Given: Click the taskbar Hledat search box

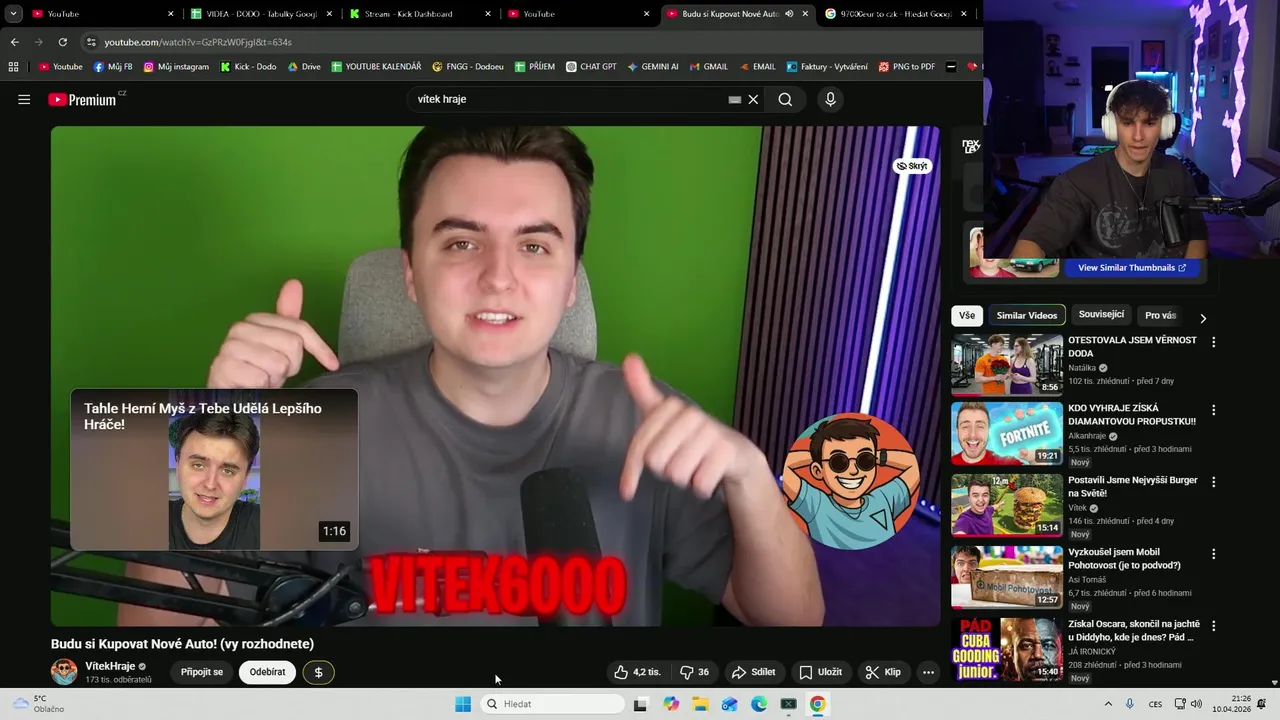Looking at the screenshot, I should point(553,704).
